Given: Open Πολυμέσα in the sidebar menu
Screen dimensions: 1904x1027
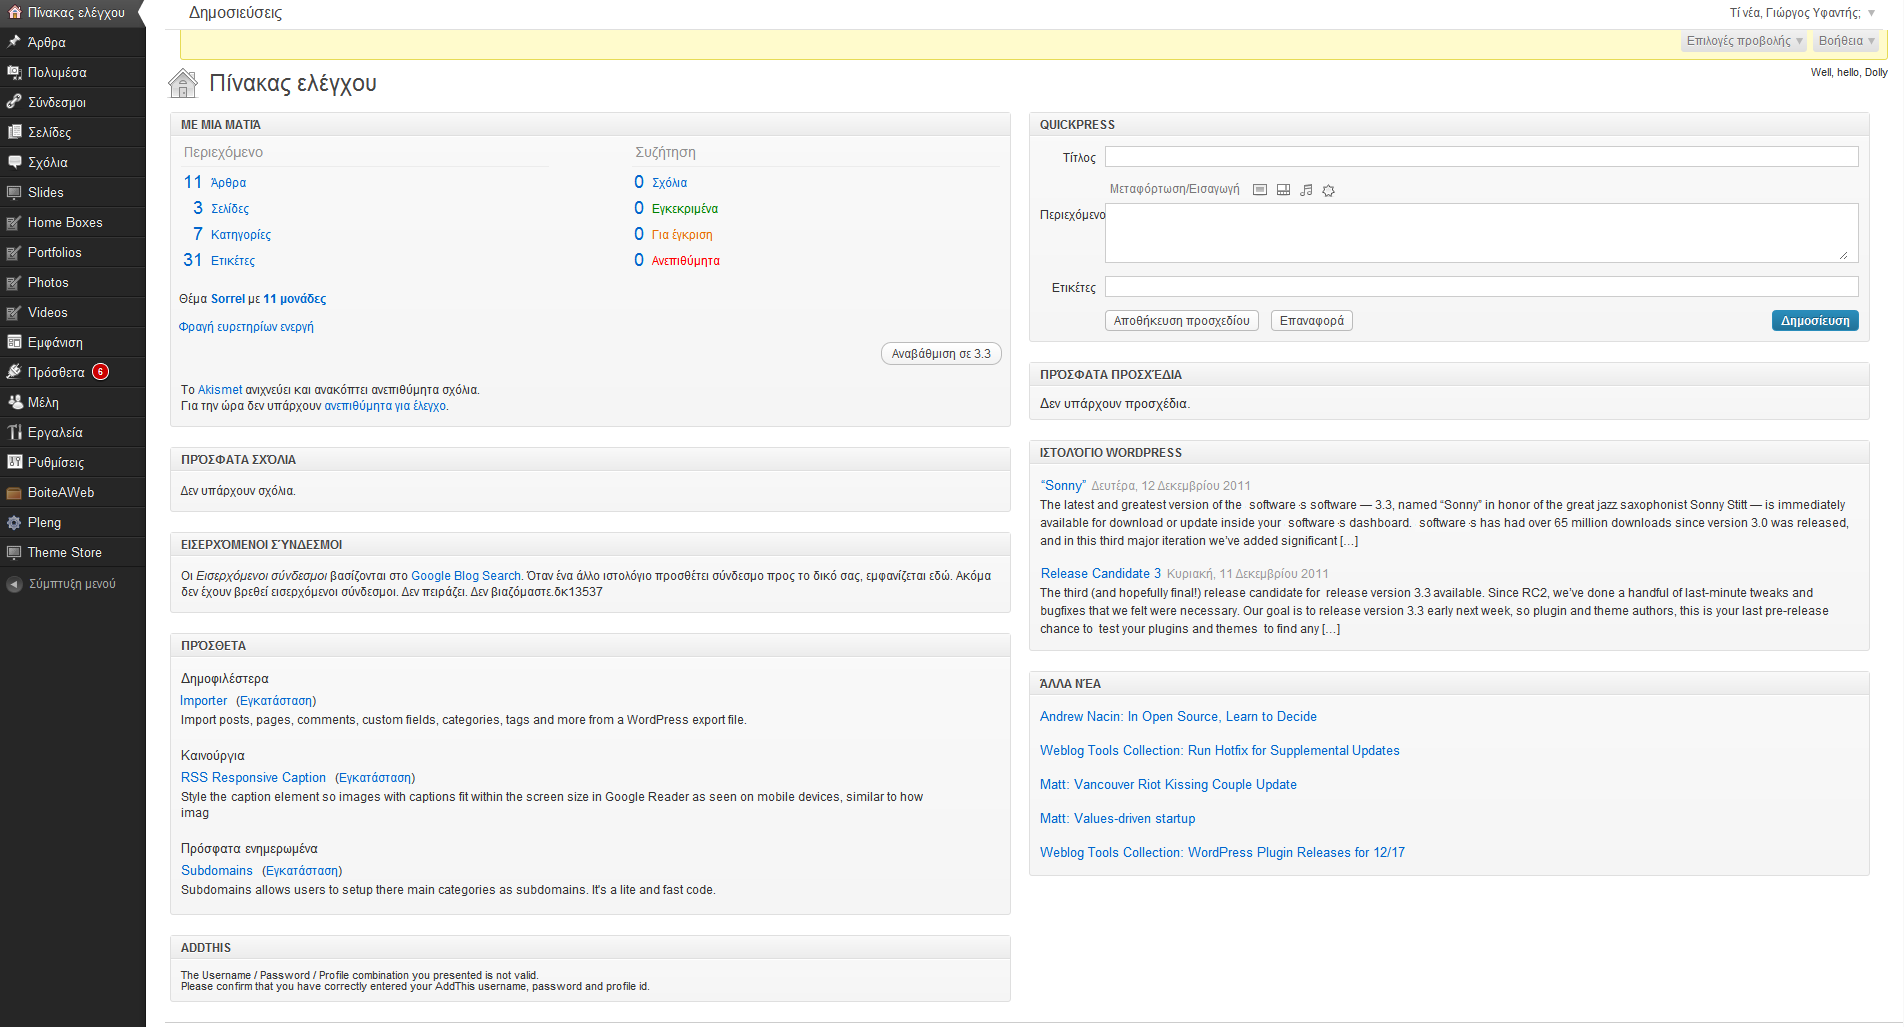Looking at the screenshot, I should pyautogui.click(x=57, y=72).
